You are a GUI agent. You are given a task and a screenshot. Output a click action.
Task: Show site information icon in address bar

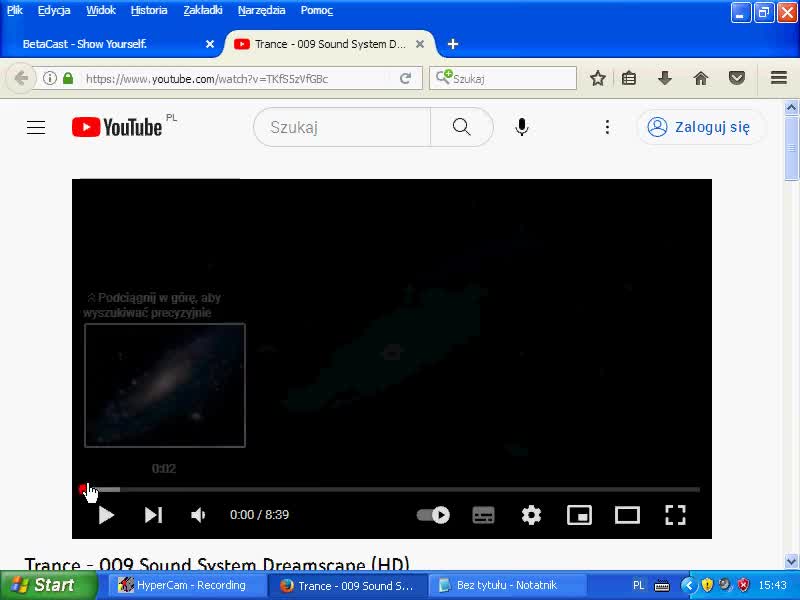click(49, 78)
